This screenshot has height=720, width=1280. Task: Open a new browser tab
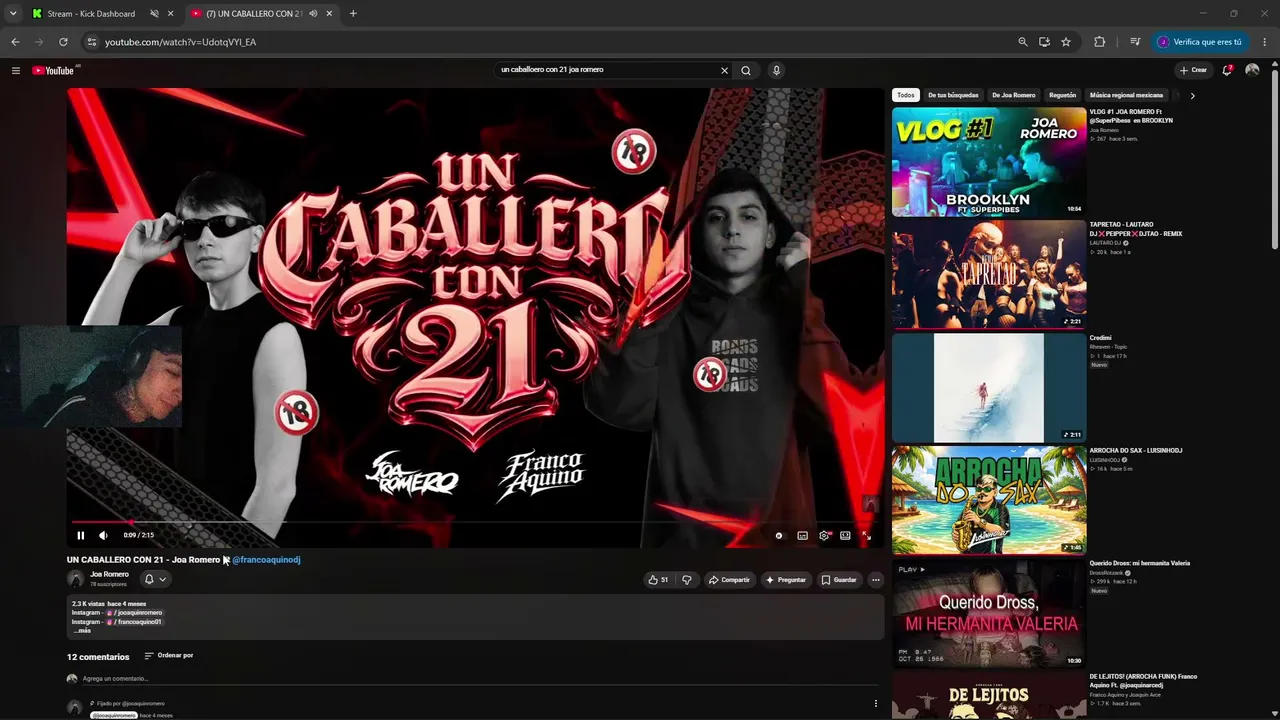click(353, 14)
